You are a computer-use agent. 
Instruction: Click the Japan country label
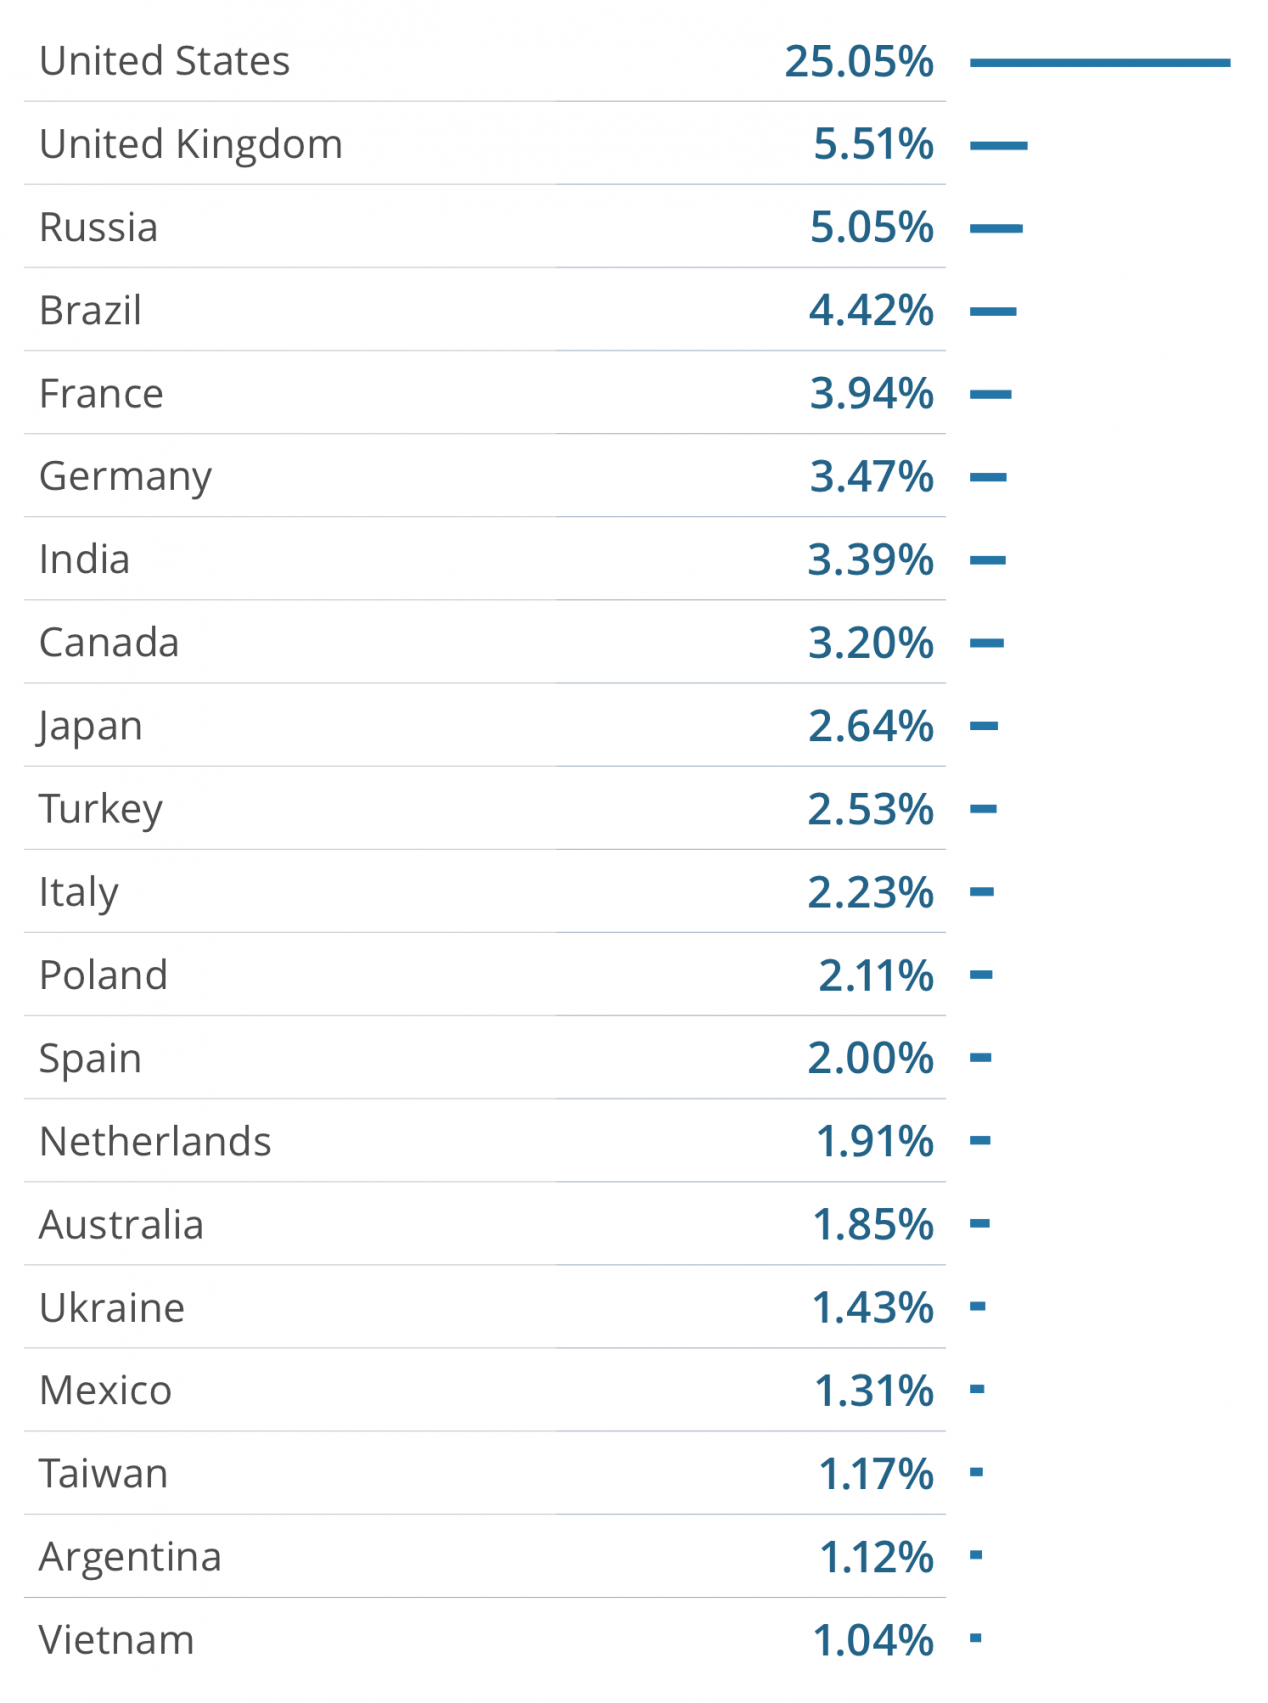tap(90, 727)
